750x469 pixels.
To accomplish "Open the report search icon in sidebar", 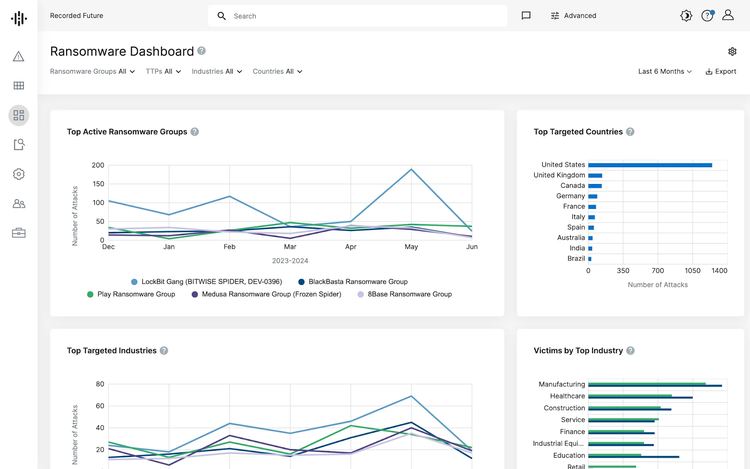I will (x=19, y=144).
